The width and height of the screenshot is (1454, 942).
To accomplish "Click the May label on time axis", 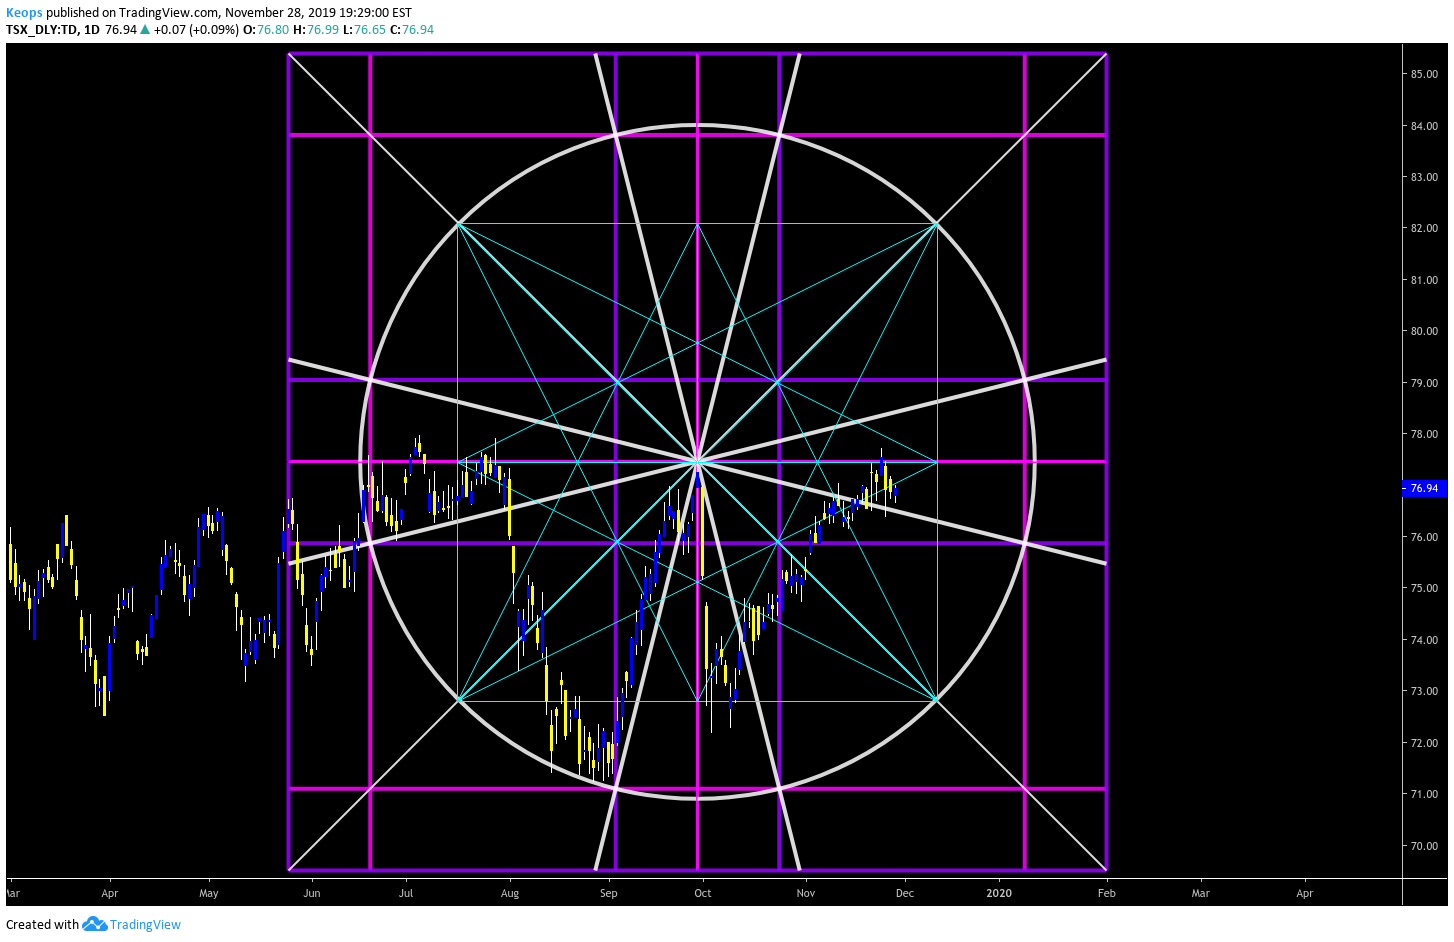I will pyautogui.click(x=209, y=893).
